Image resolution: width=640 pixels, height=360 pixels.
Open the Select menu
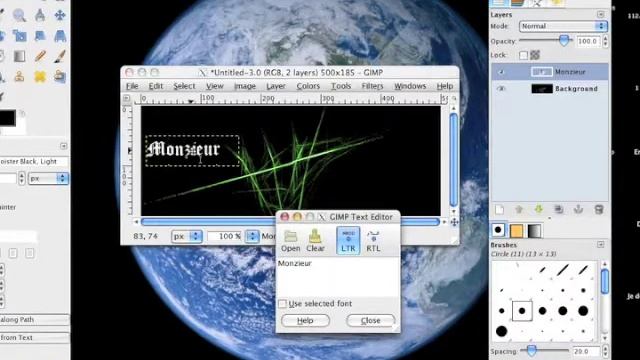184,86
